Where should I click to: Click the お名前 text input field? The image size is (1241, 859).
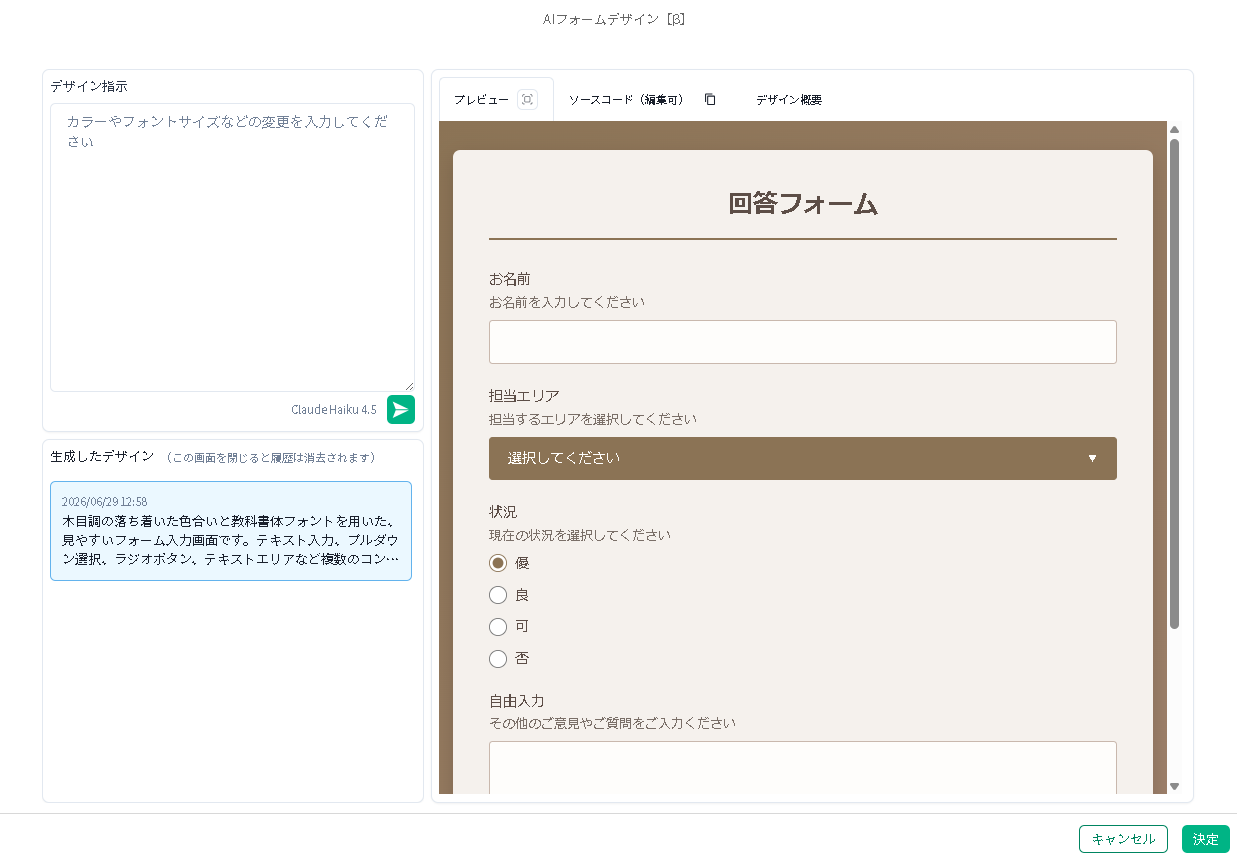pyautogui.click(x=802, y=342)
